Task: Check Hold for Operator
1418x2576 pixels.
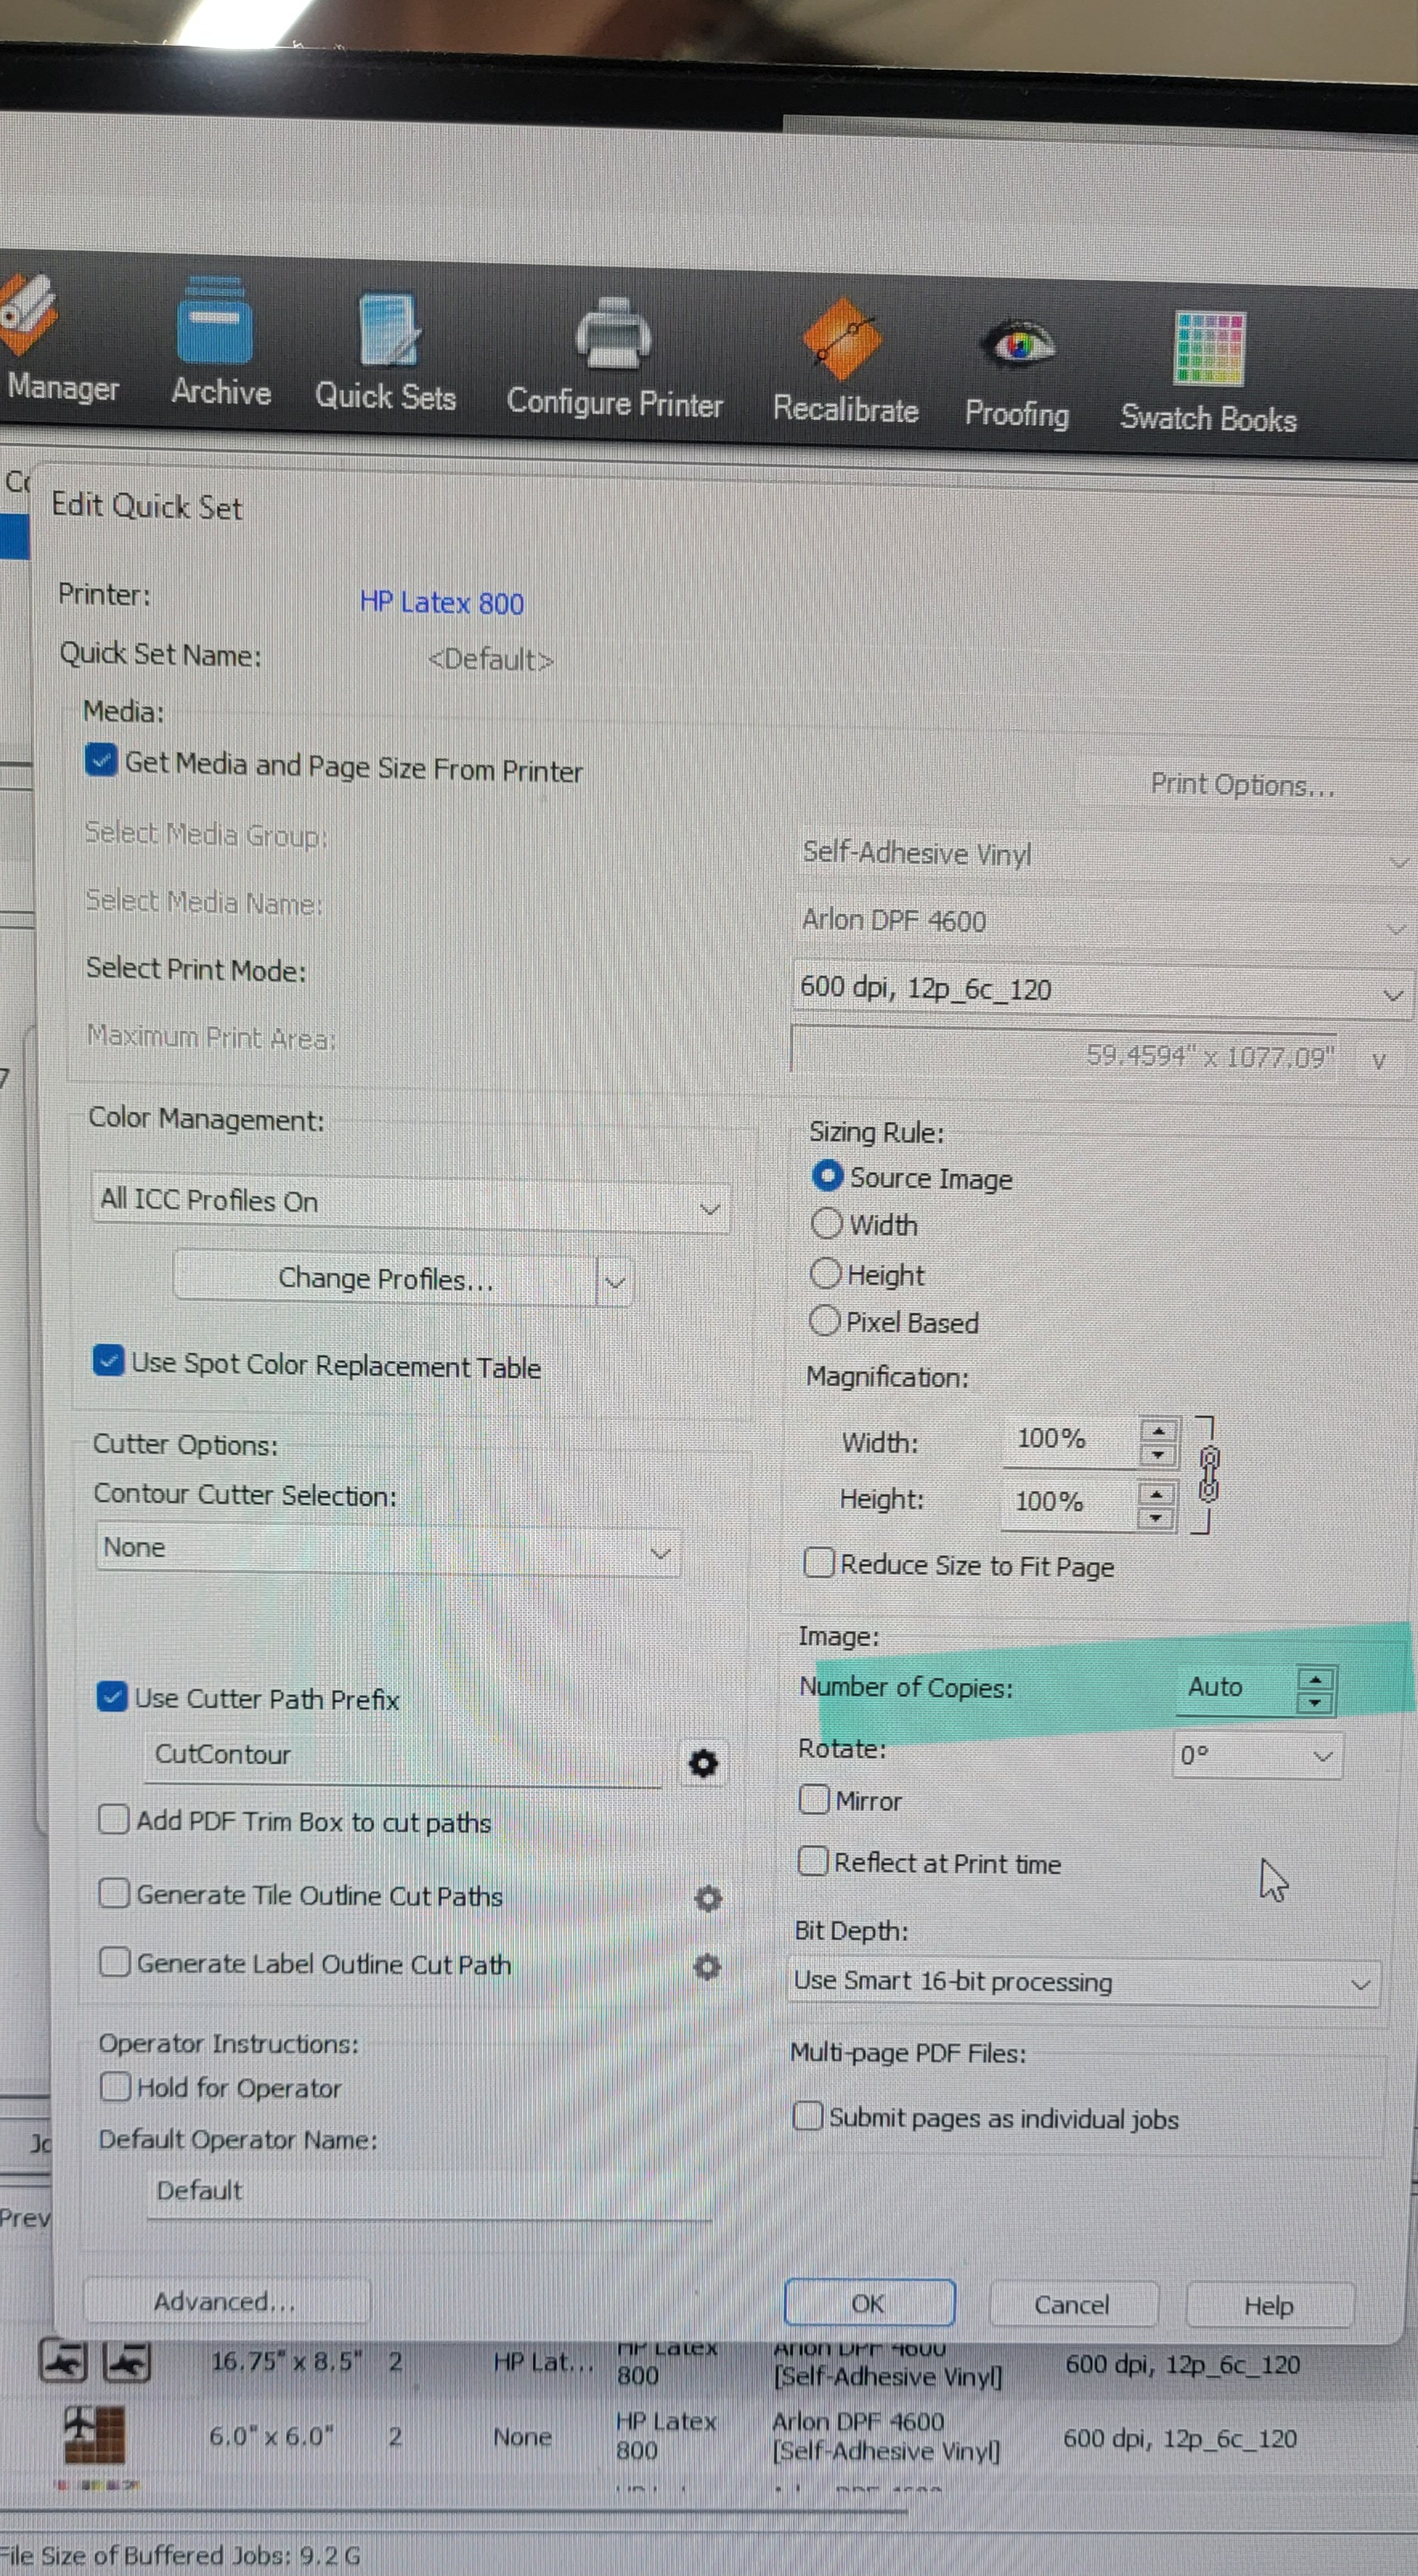Action: point(115,2086)
